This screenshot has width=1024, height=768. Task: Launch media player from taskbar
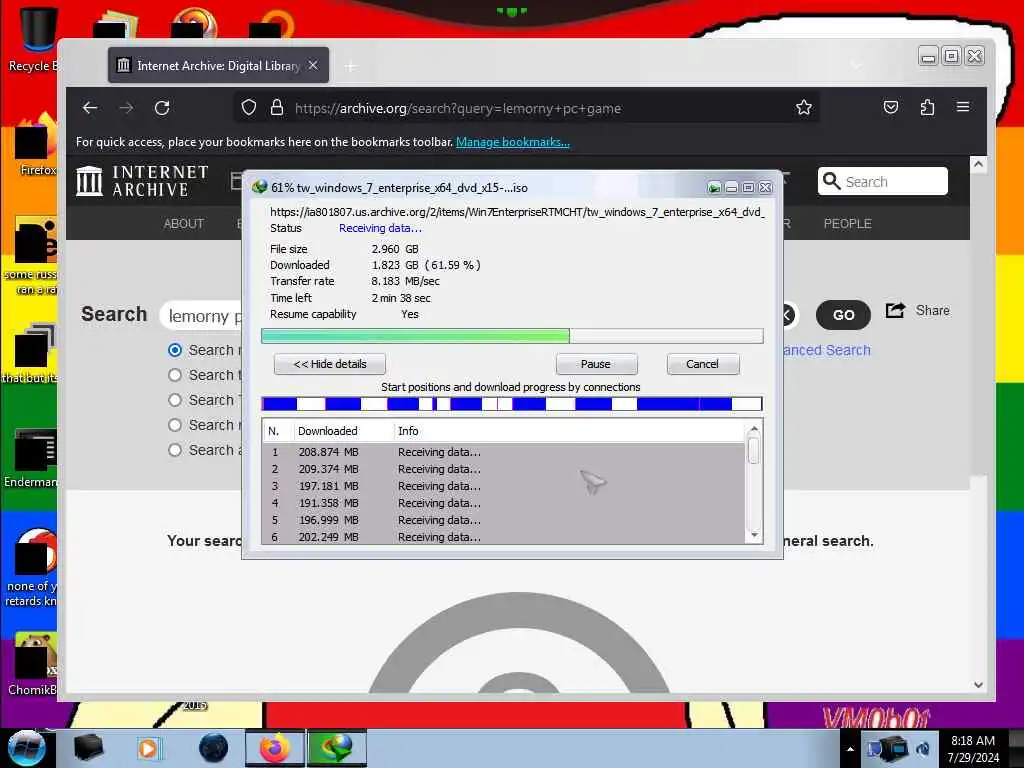click(149, 748)
